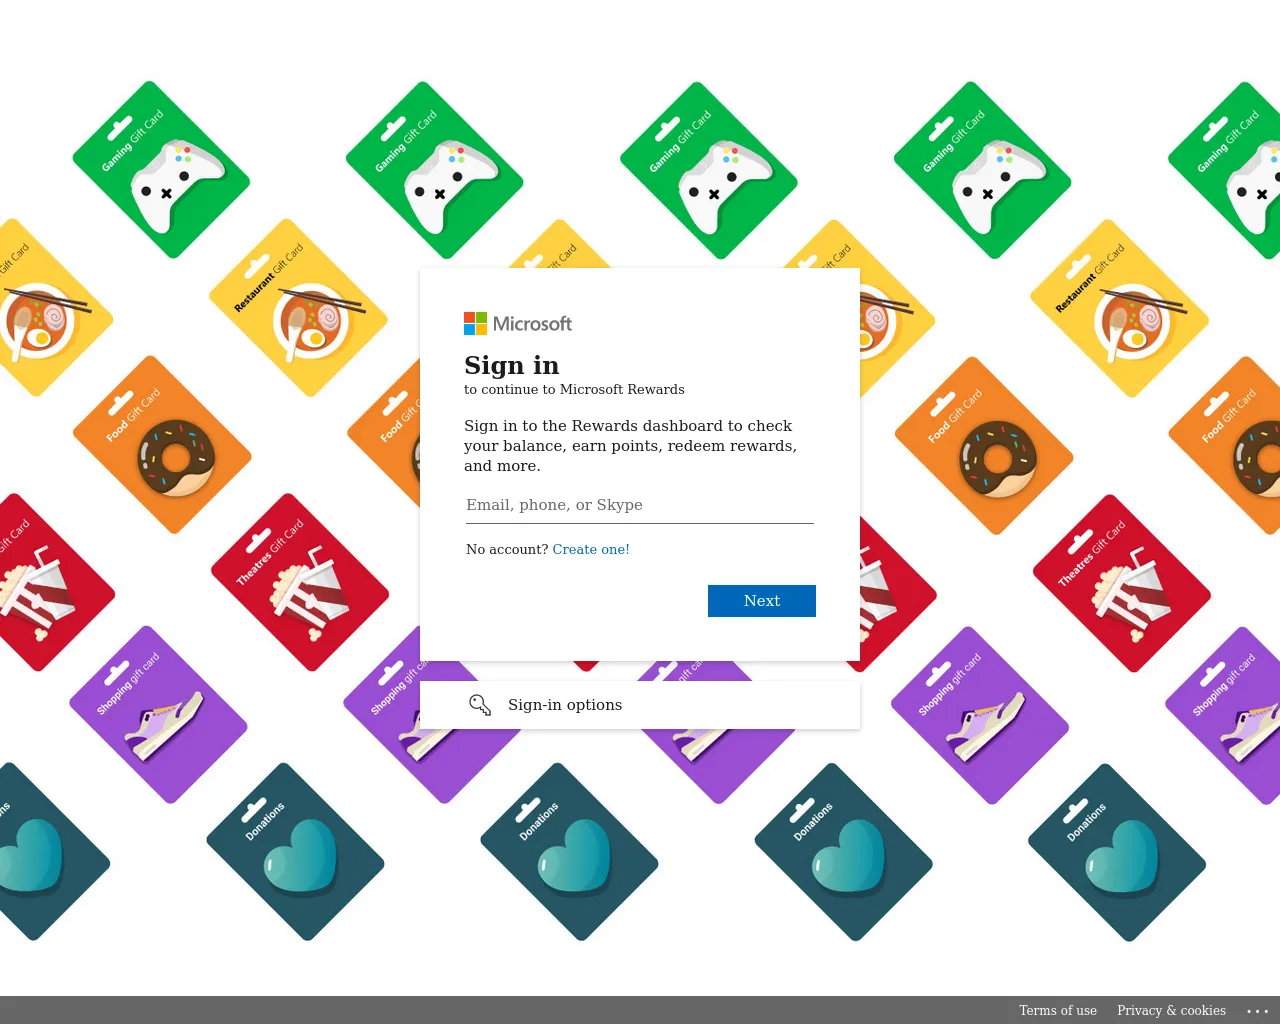Click the Sign in heading

512,365
